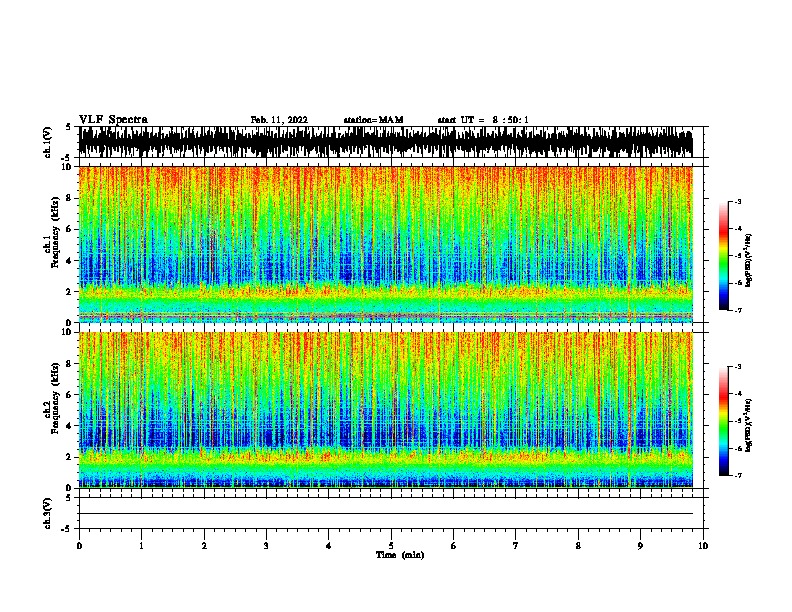
Task: Click the ch.2 colorbar log(PSD) unit label
Action: [749, 425]
